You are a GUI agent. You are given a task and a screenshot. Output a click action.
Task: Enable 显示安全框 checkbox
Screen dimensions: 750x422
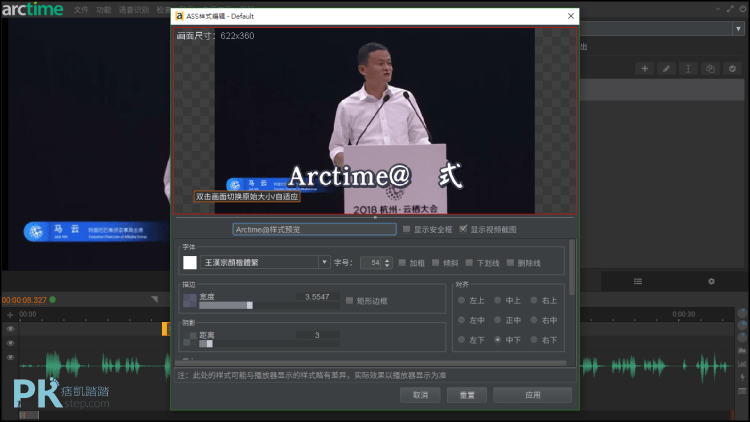[x=407, y=229]
